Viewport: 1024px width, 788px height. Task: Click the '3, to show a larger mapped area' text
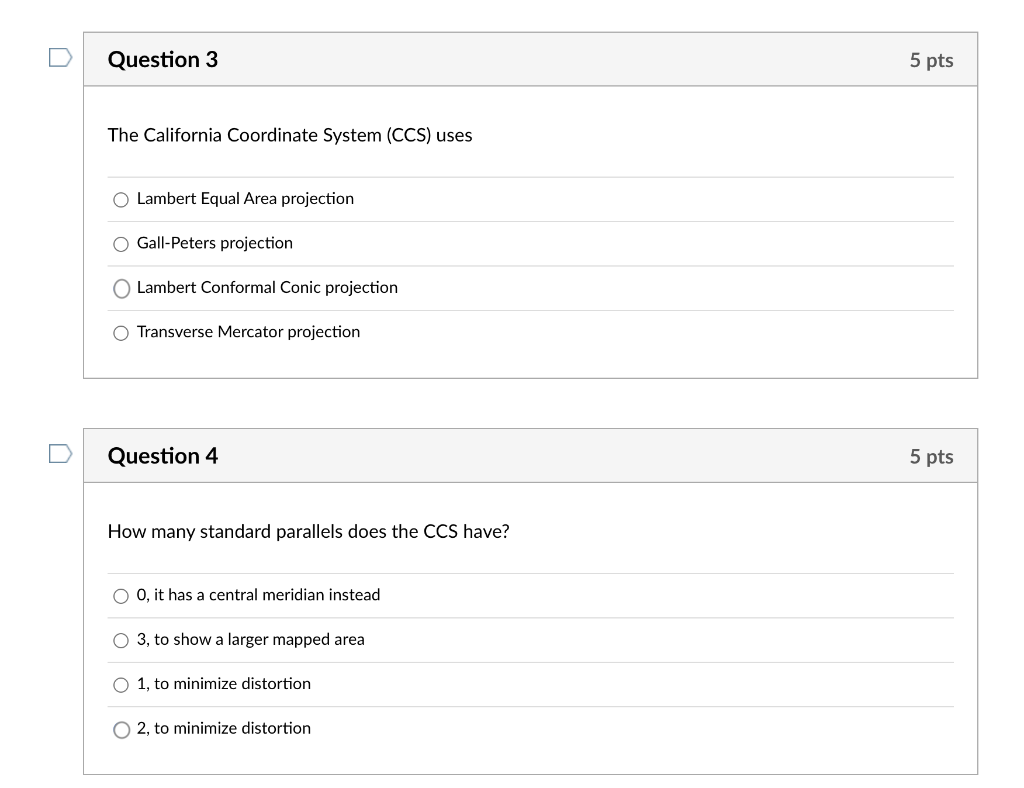click(x=250, y=639)
